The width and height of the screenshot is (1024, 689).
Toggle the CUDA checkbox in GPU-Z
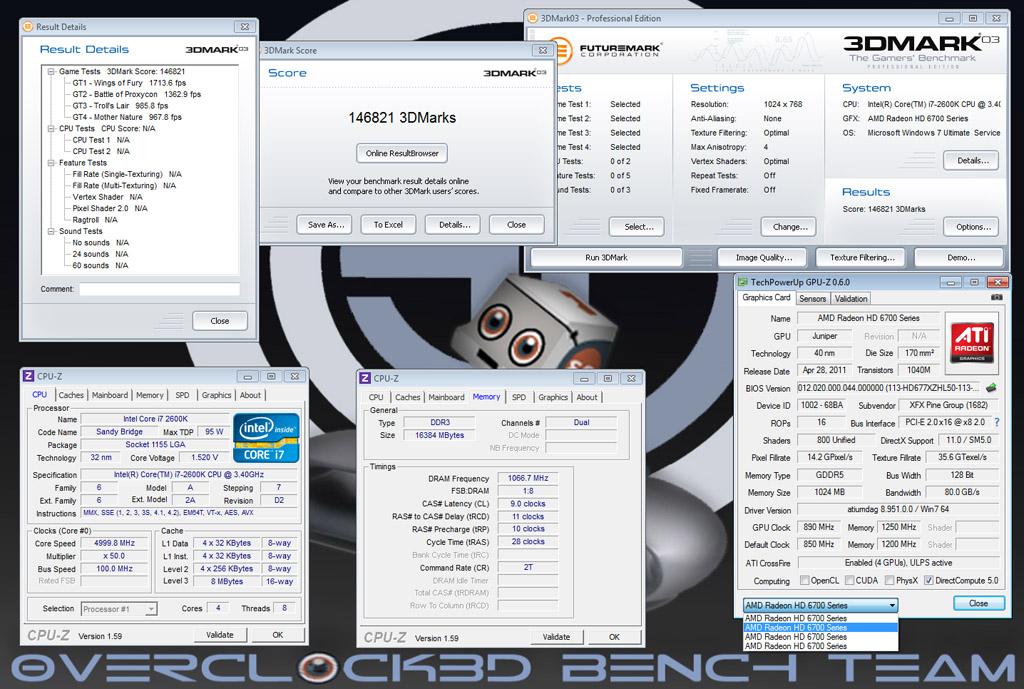[850, 581]
